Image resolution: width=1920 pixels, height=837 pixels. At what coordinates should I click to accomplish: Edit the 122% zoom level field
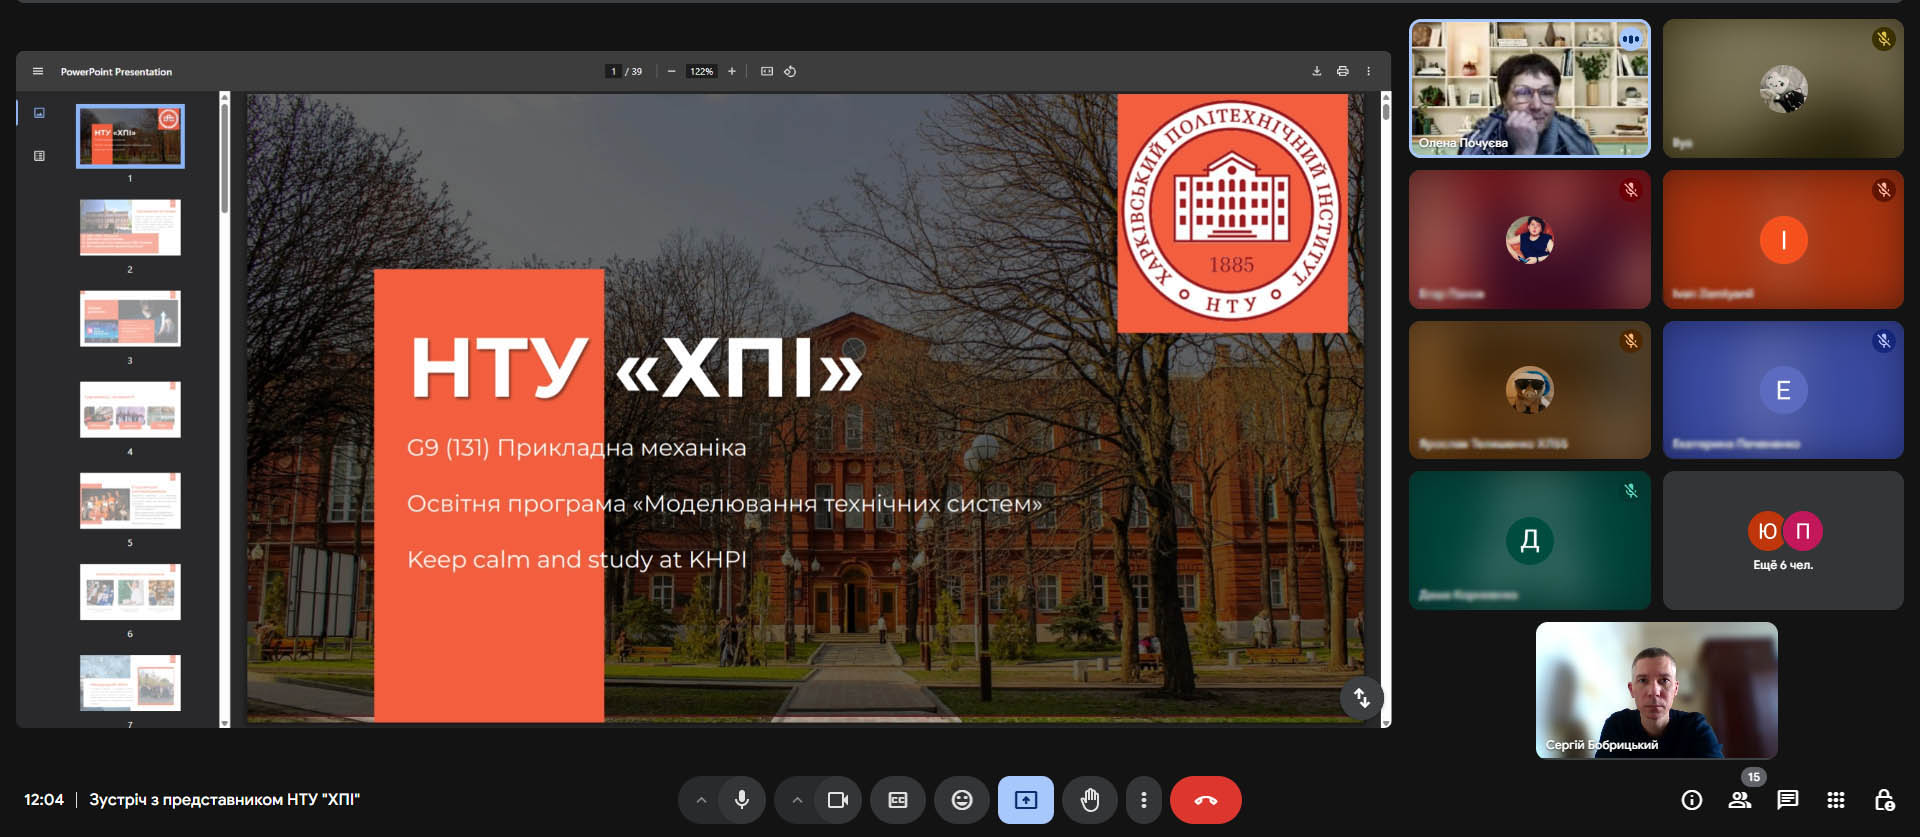(x=702, y=71)
